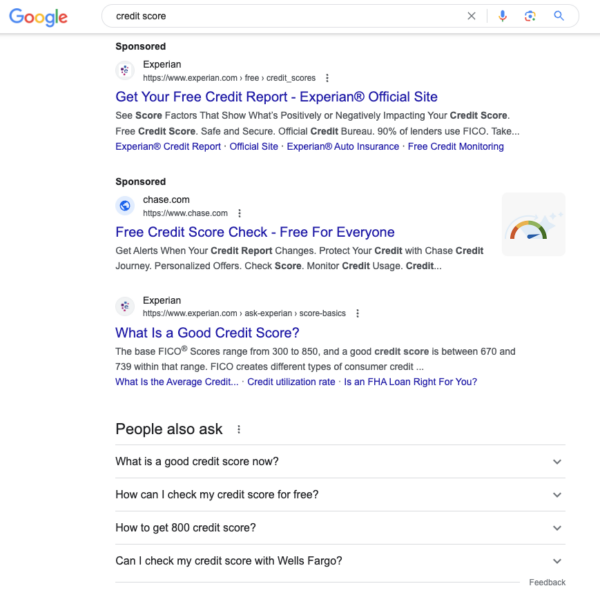Open "What Is a Good Credit Score?" result
The width and height of the screenshot is (600, 606).
(x=207, y=333)
